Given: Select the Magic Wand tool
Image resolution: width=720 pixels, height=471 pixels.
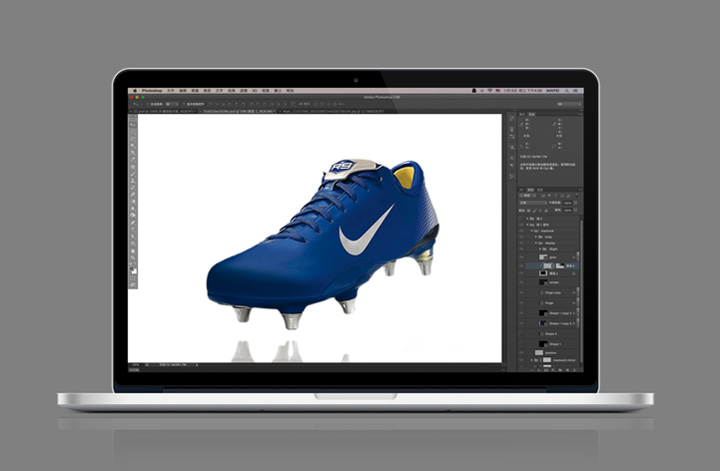Looking at the screenshot, I should click(x=133, y=145).
